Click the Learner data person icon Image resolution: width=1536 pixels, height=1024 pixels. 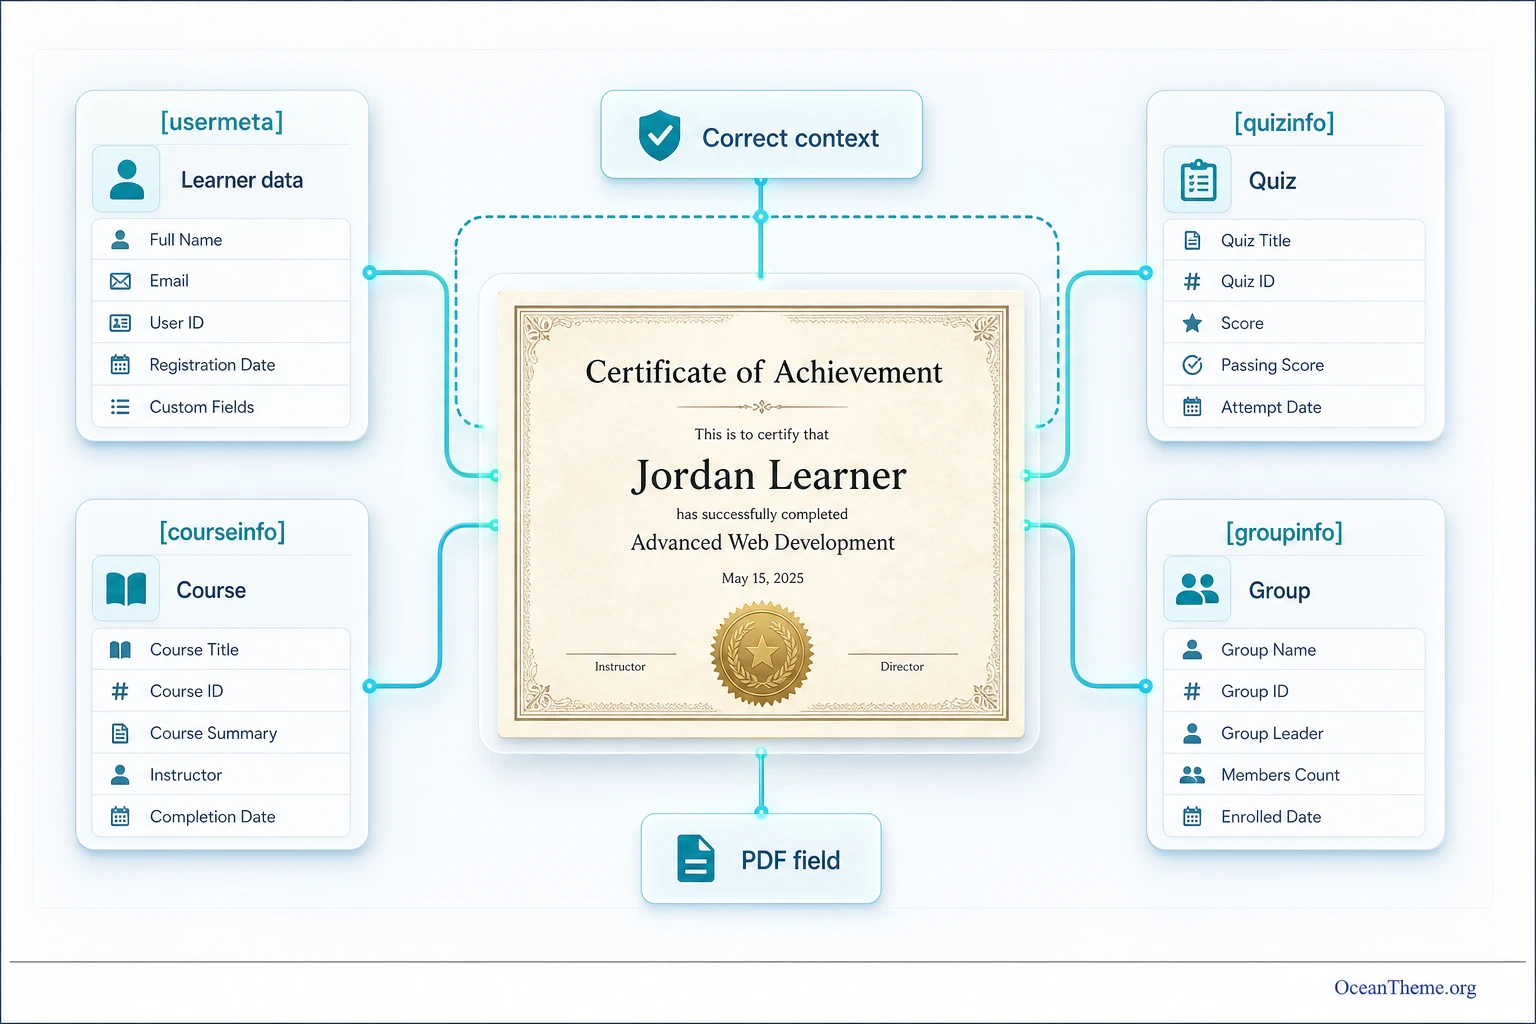[126, 179]
